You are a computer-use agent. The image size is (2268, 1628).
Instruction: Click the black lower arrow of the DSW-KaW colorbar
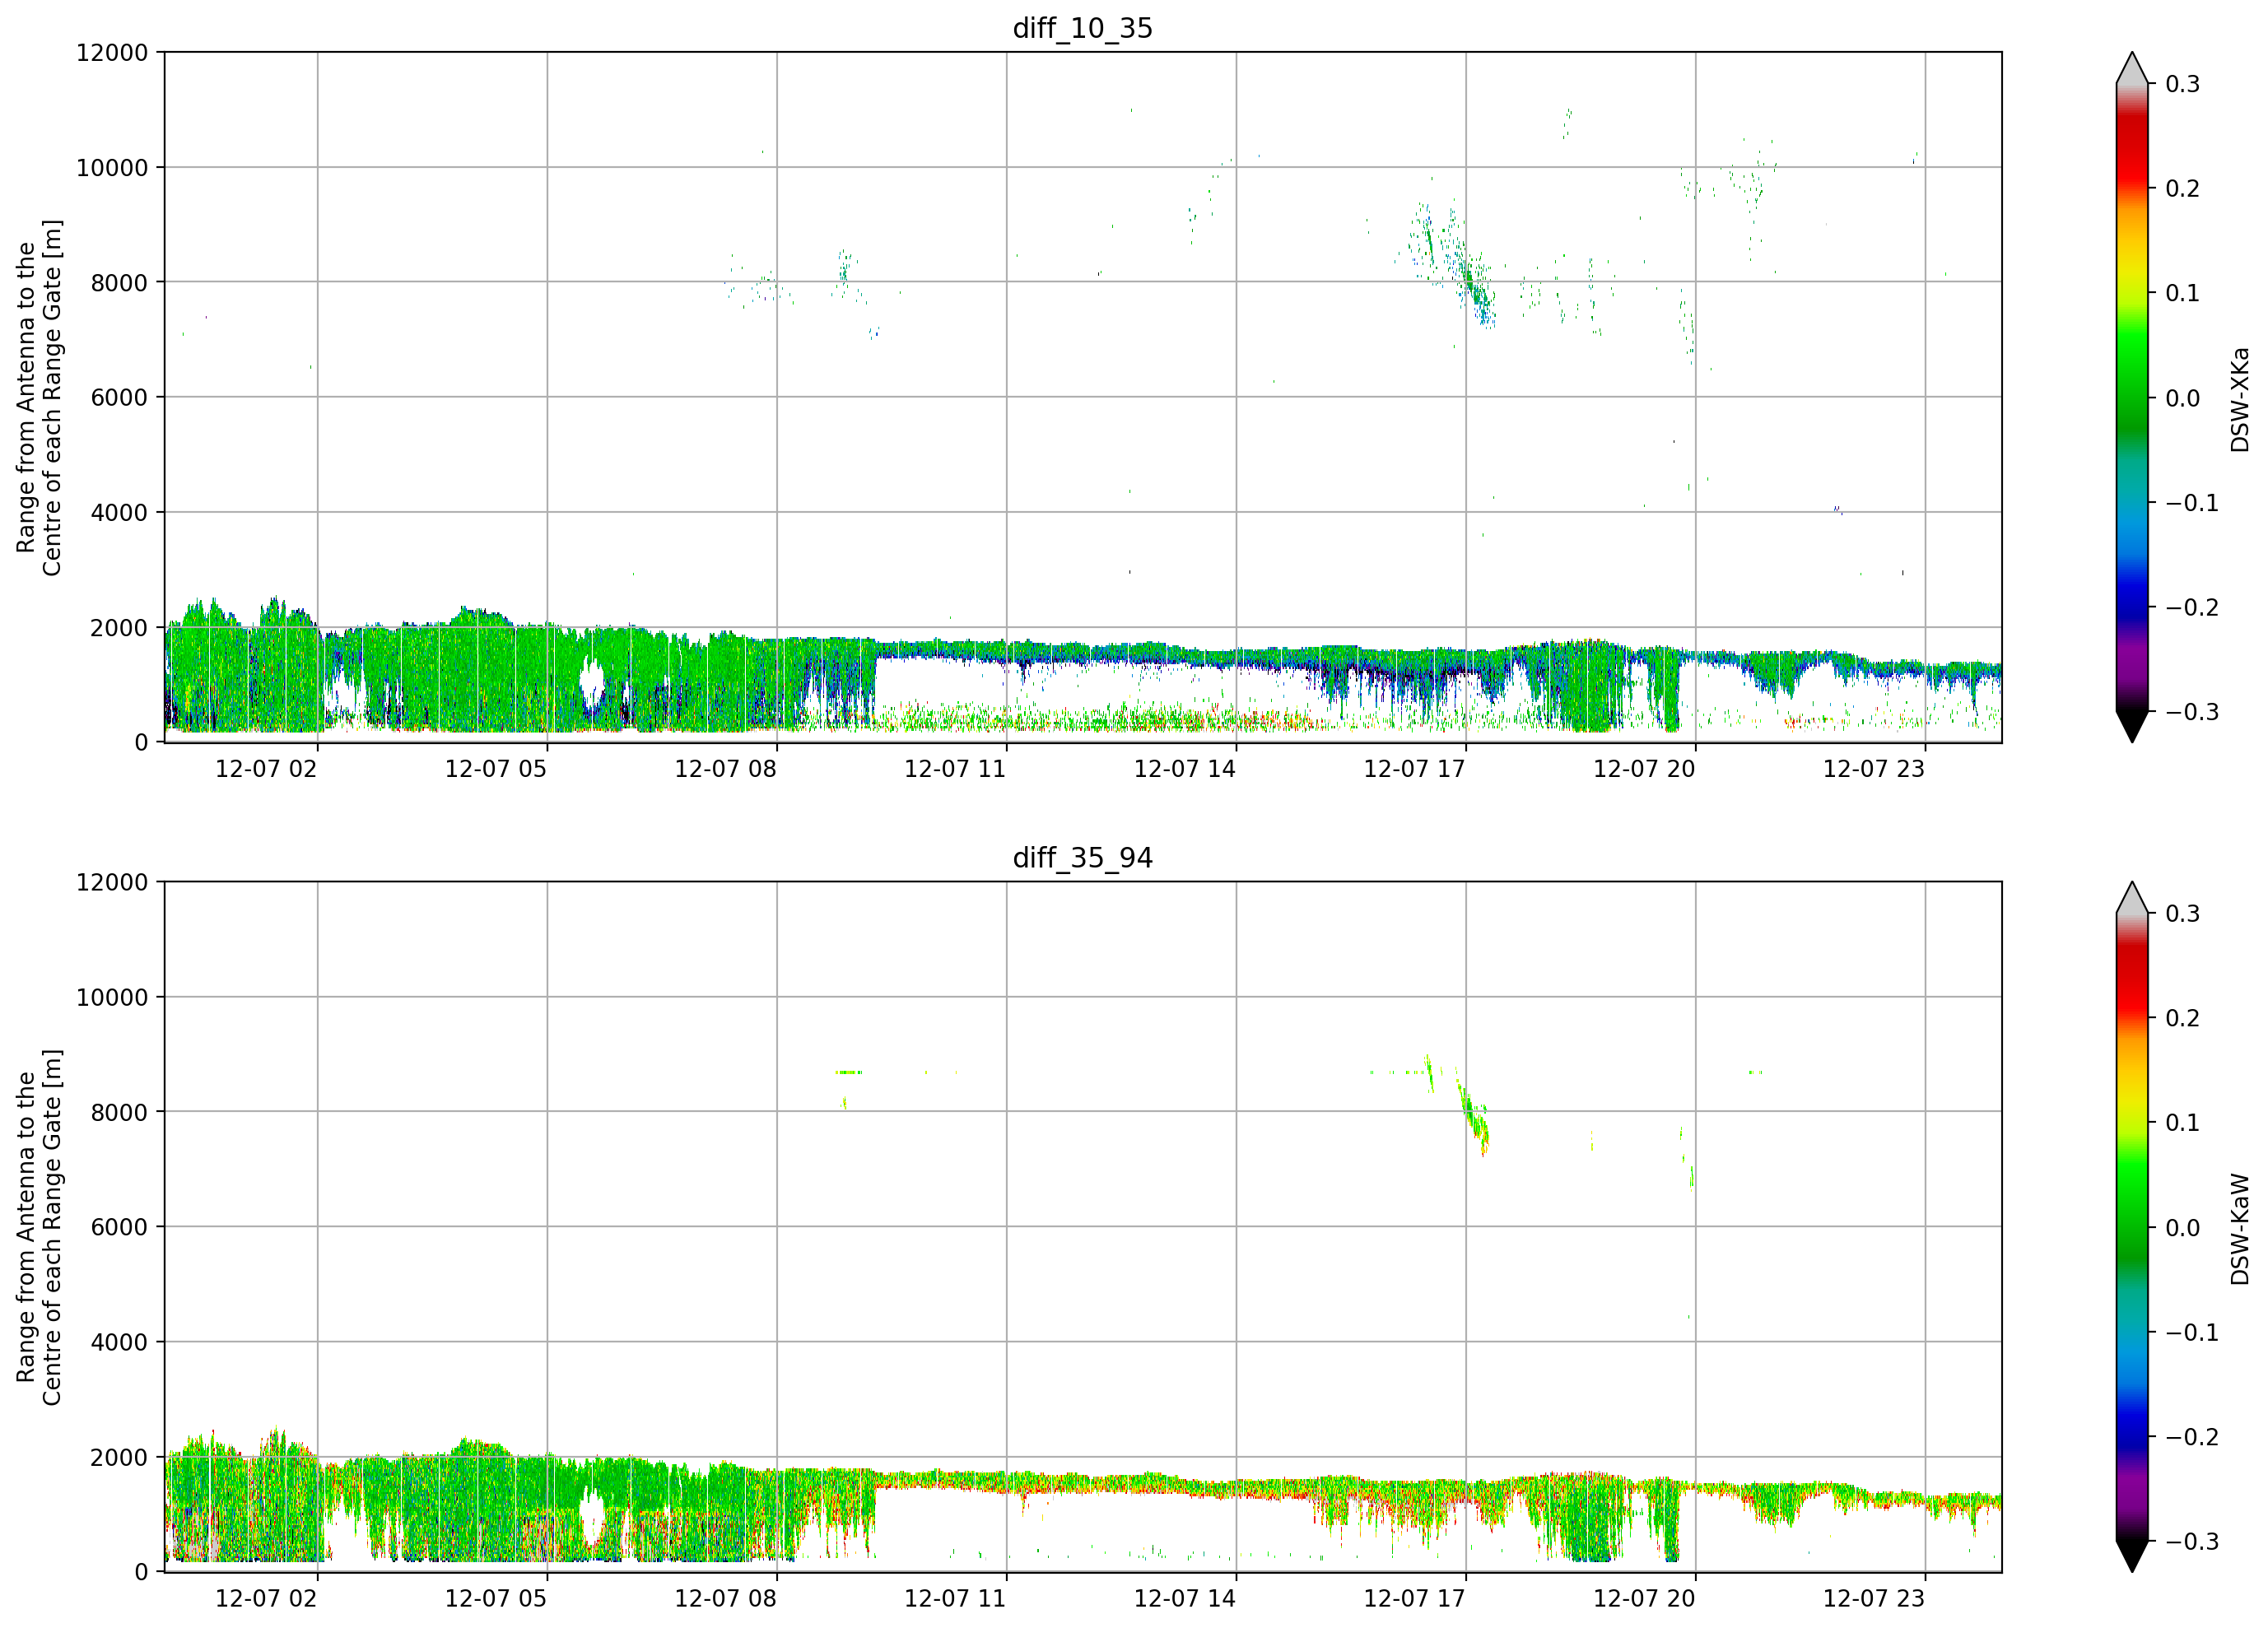click(2132, 1555)
